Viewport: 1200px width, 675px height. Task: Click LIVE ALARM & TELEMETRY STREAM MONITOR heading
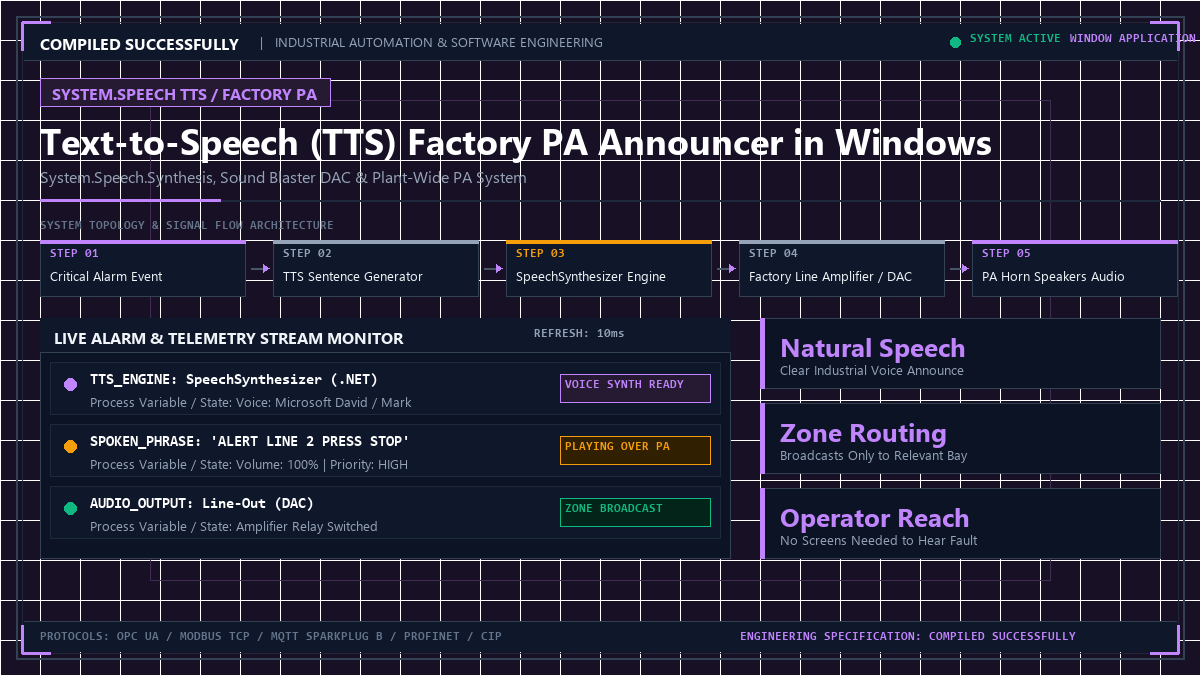(x=229, y=339)
